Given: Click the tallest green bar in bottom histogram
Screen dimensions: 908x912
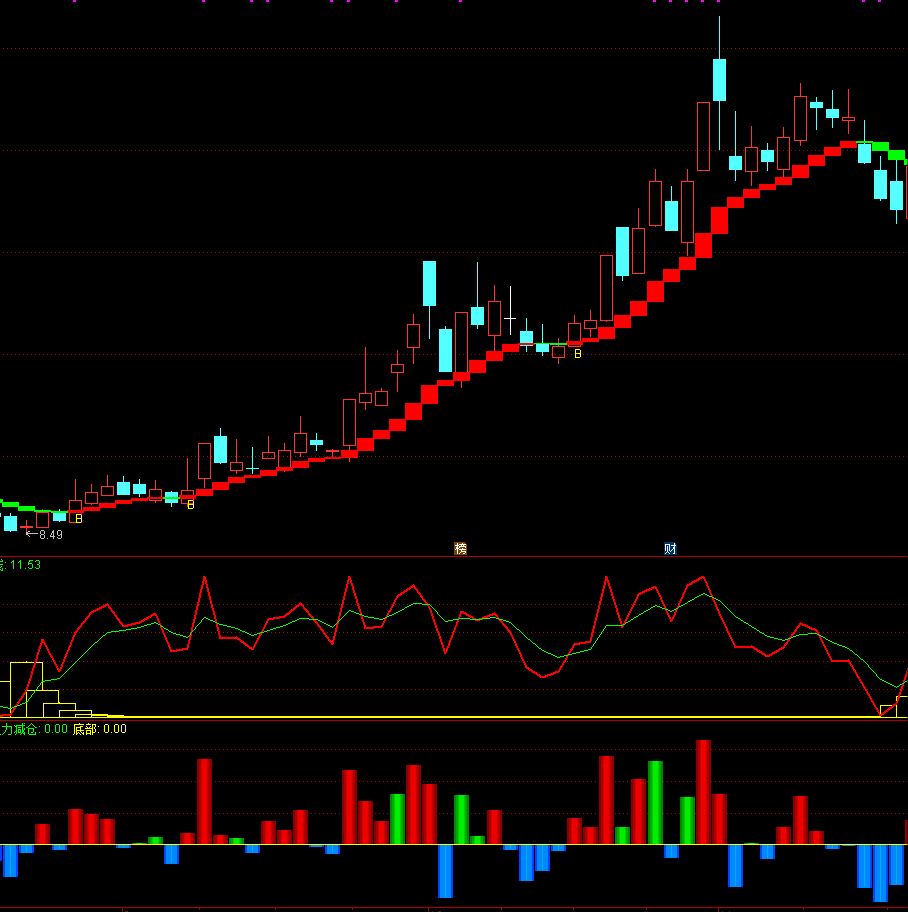Looking at the screenshot, I should [655, 802].
